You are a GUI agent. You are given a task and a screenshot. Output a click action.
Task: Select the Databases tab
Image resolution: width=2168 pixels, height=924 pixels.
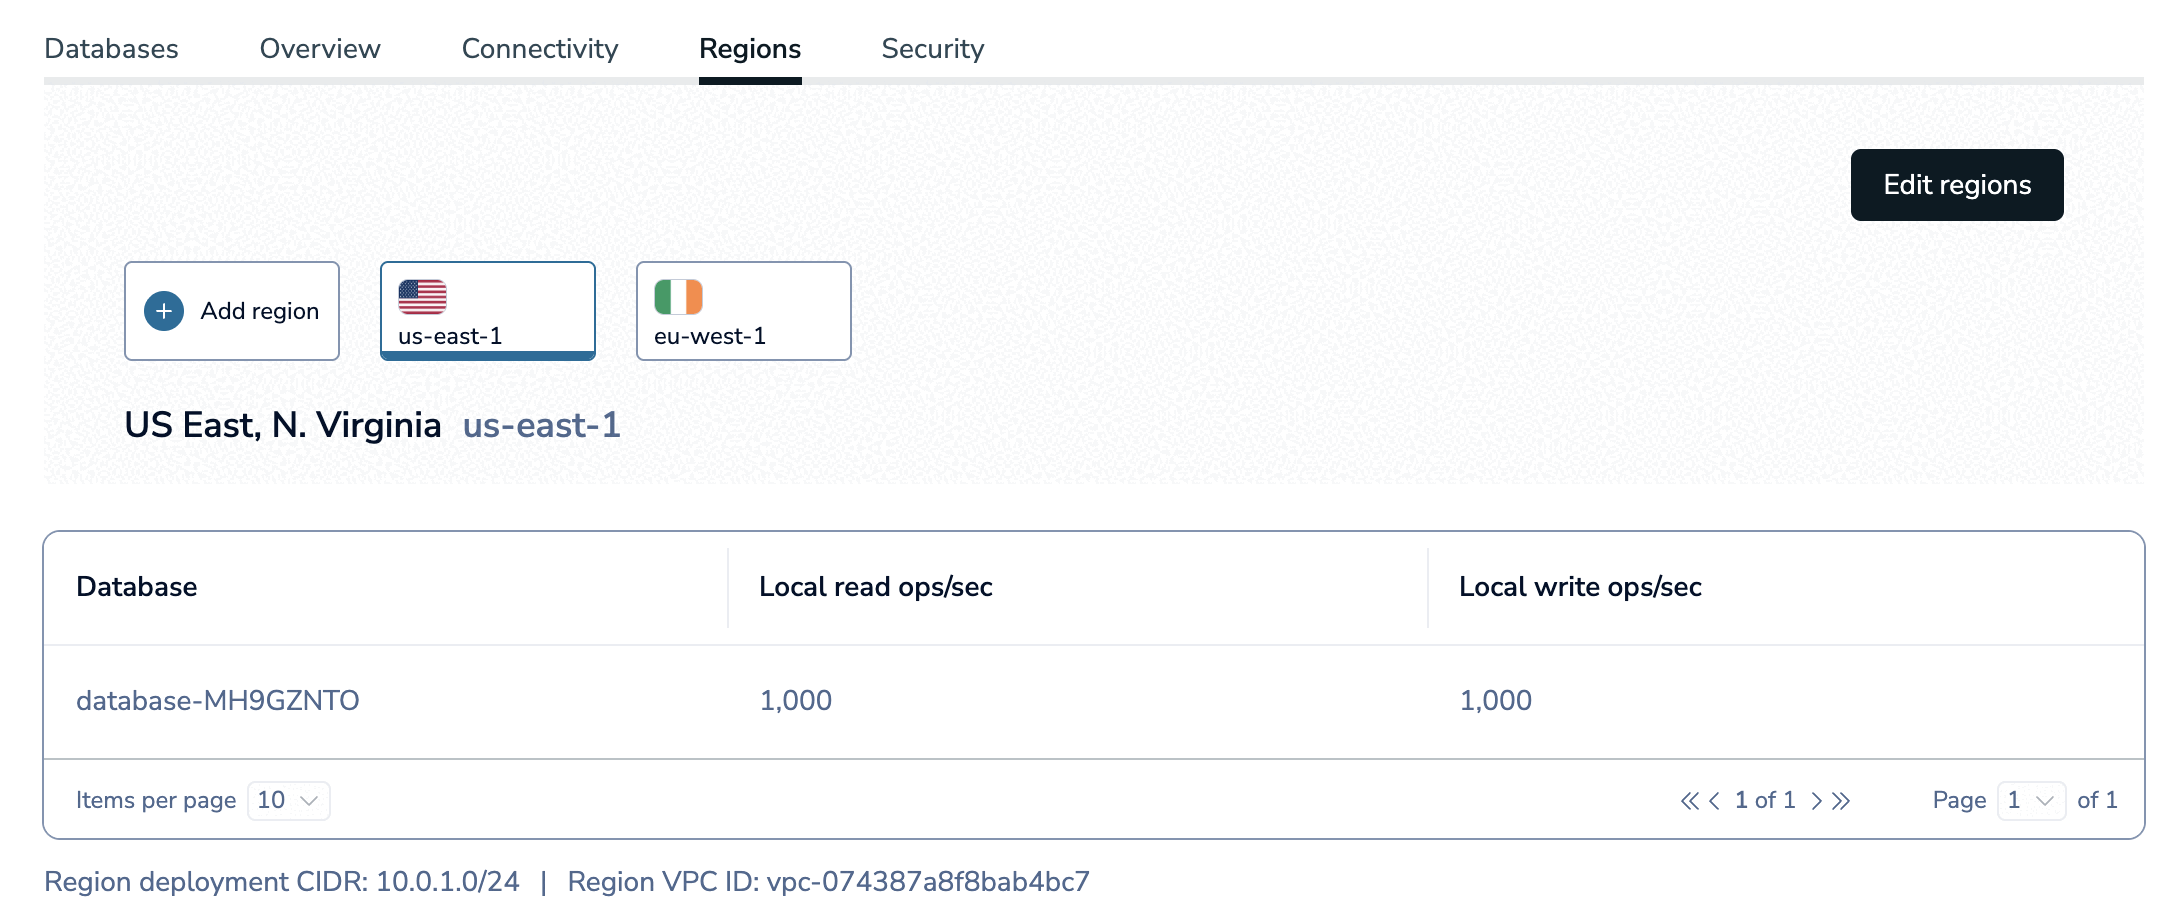(112, 48)
